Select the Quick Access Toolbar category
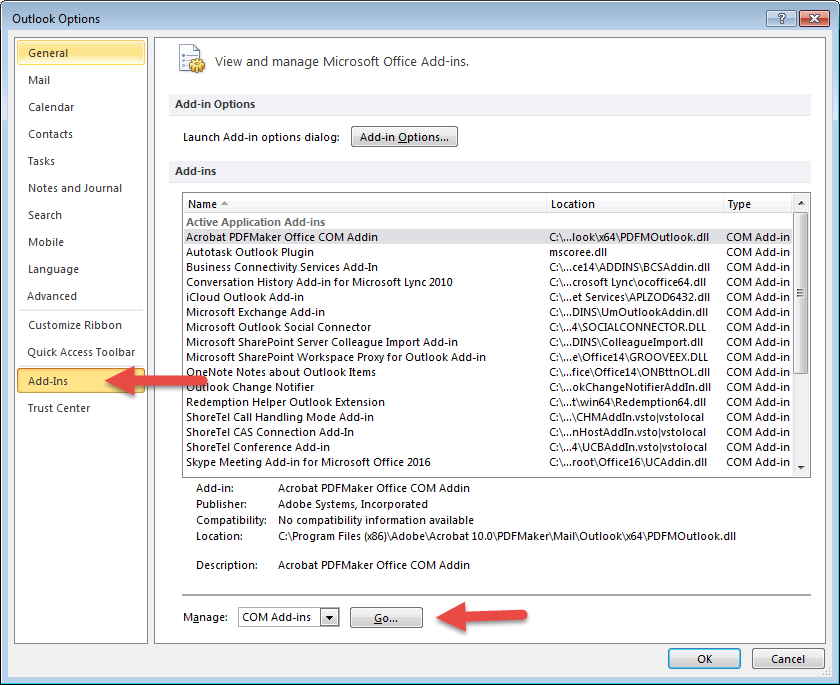Image resolution: width=840 pixels, height=685 pixels. pyautogui.click(x=81, y=352)
